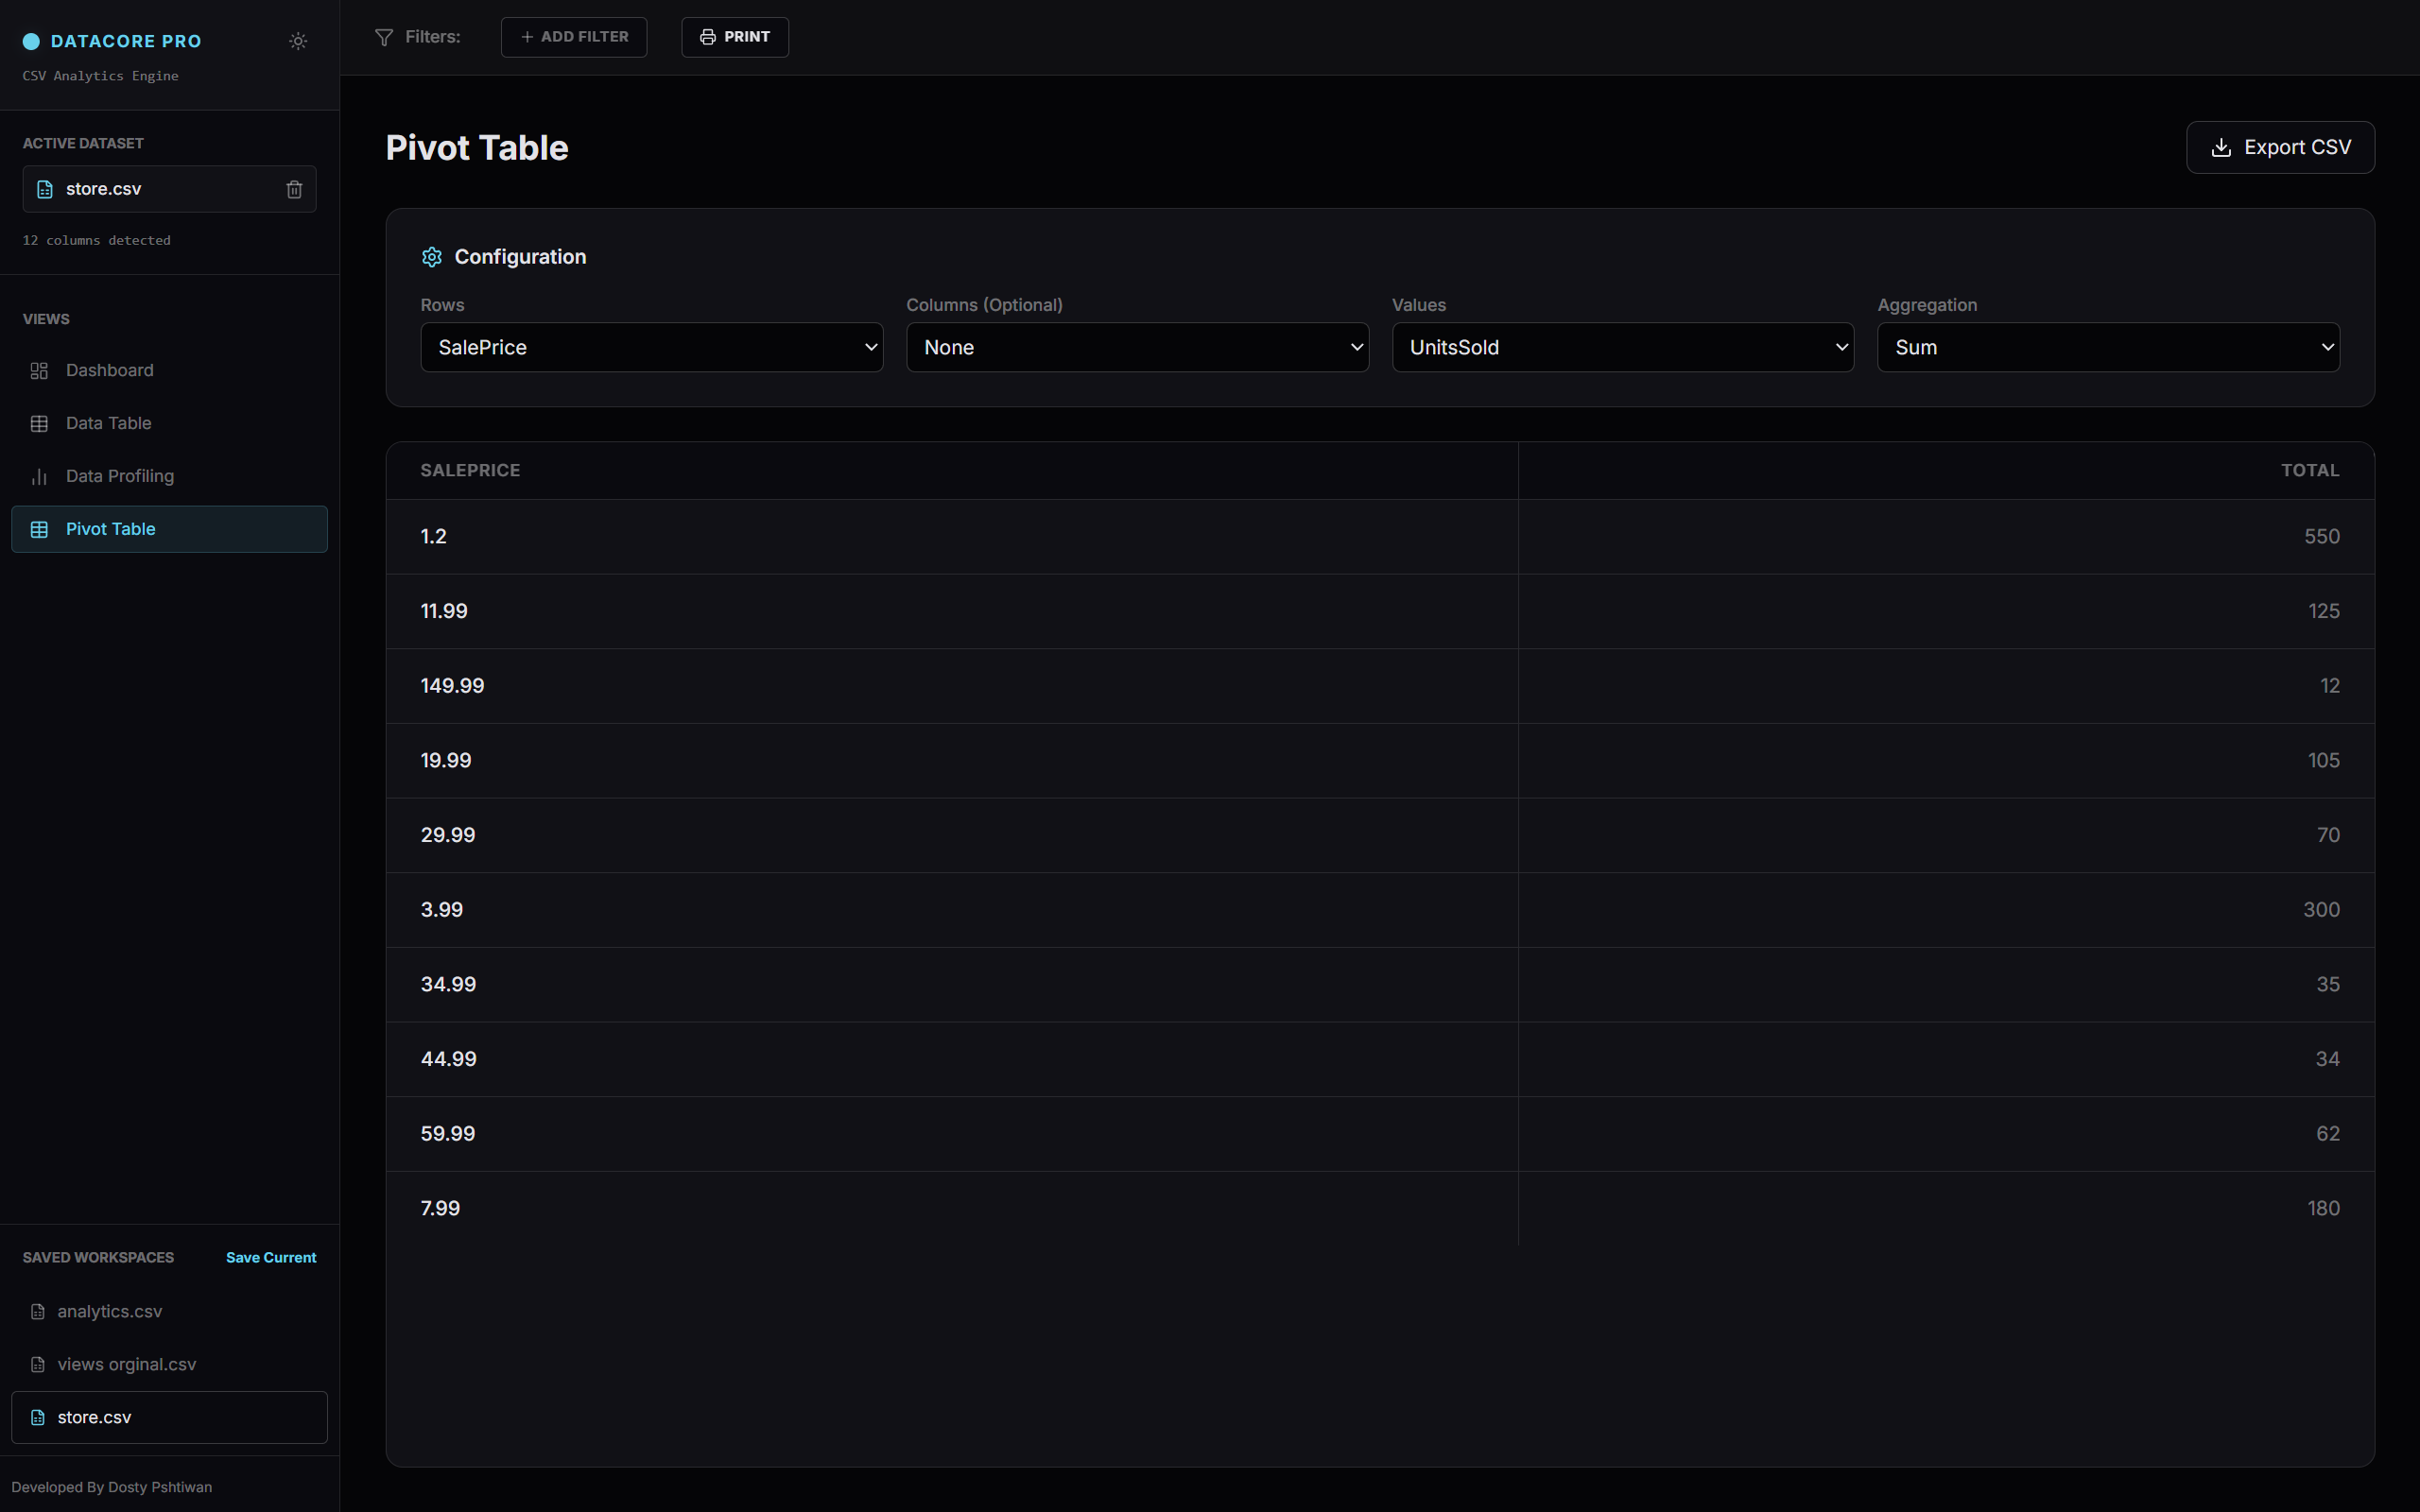This screenshot has height=1512, width=2420.
Task: Click the DataCore Pro cyan logo dot
Action: [31, 41]
